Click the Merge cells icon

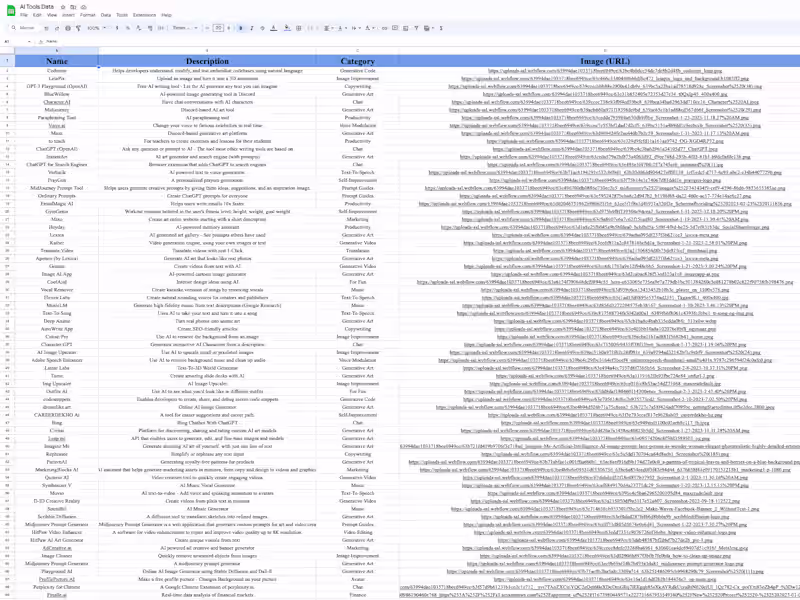(x=311, y=28)
